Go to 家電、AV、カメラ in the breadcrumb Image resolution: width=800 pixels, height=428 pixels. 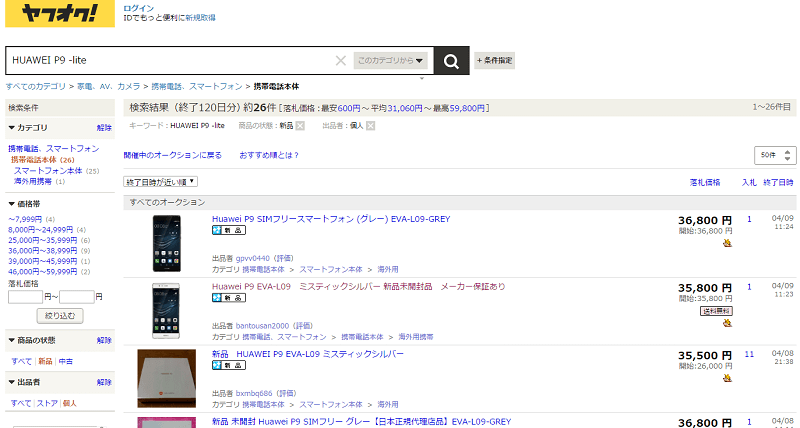(109, 86)
